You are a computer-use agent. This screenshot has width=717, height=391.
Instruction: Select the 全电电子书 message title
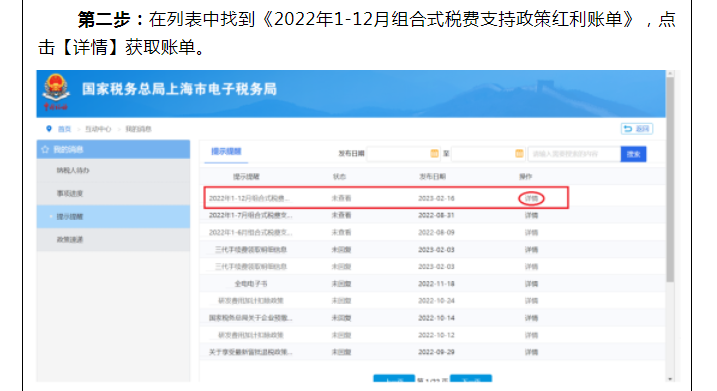(251, 284)
